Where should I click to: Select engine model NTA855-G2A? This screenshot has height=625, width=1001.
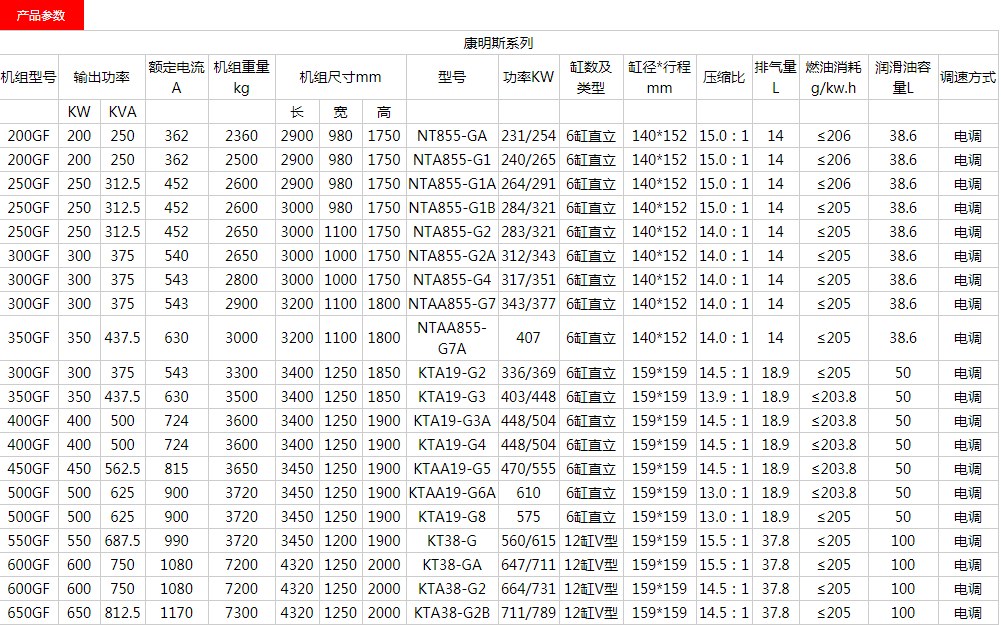(x=452, y=256)
